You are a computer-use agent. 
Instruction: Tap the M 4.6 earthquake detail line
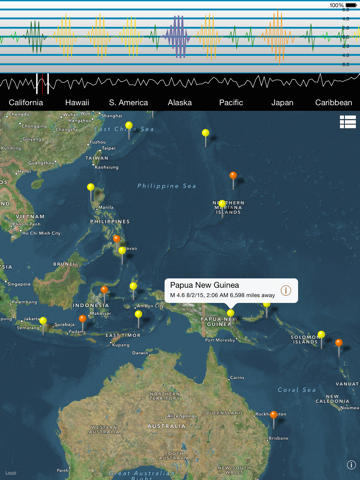(x=222, y=295)
